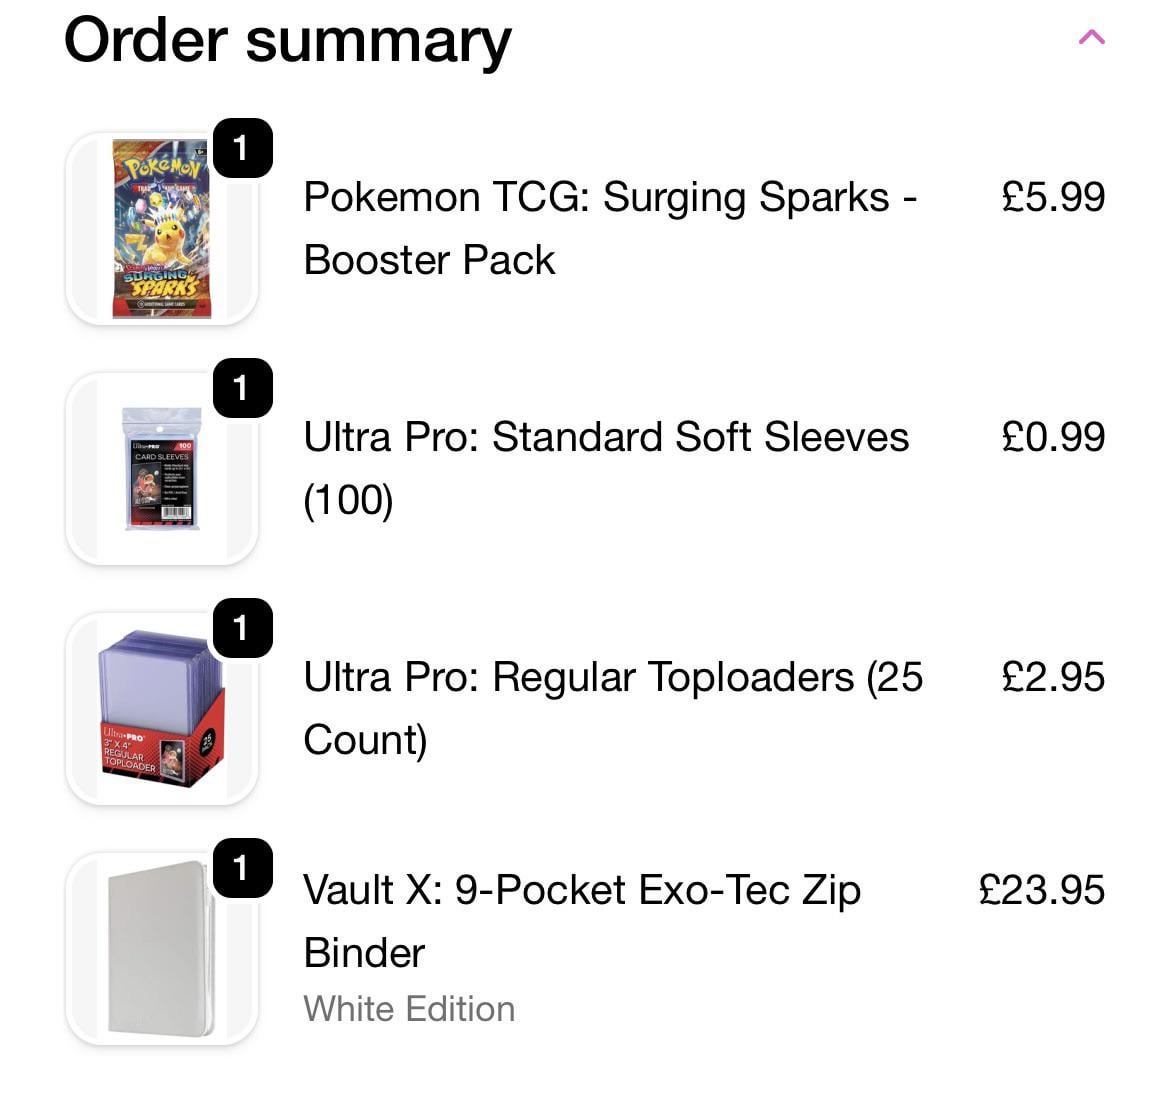
Task: Open the white Vault X binder thumbnail
Action: tap(162, 948)
